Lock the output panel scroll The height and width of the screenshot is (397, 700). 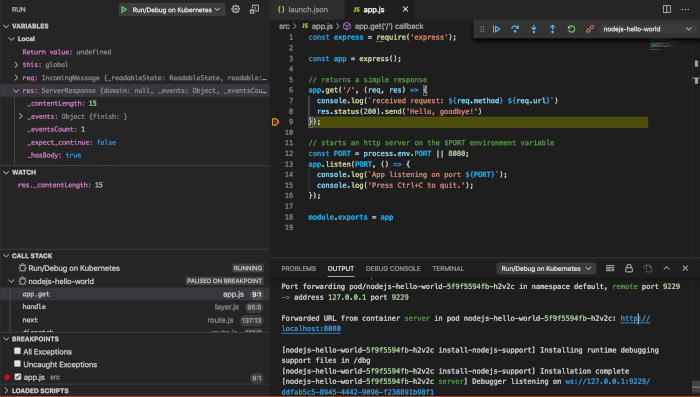tap(629, 268)
